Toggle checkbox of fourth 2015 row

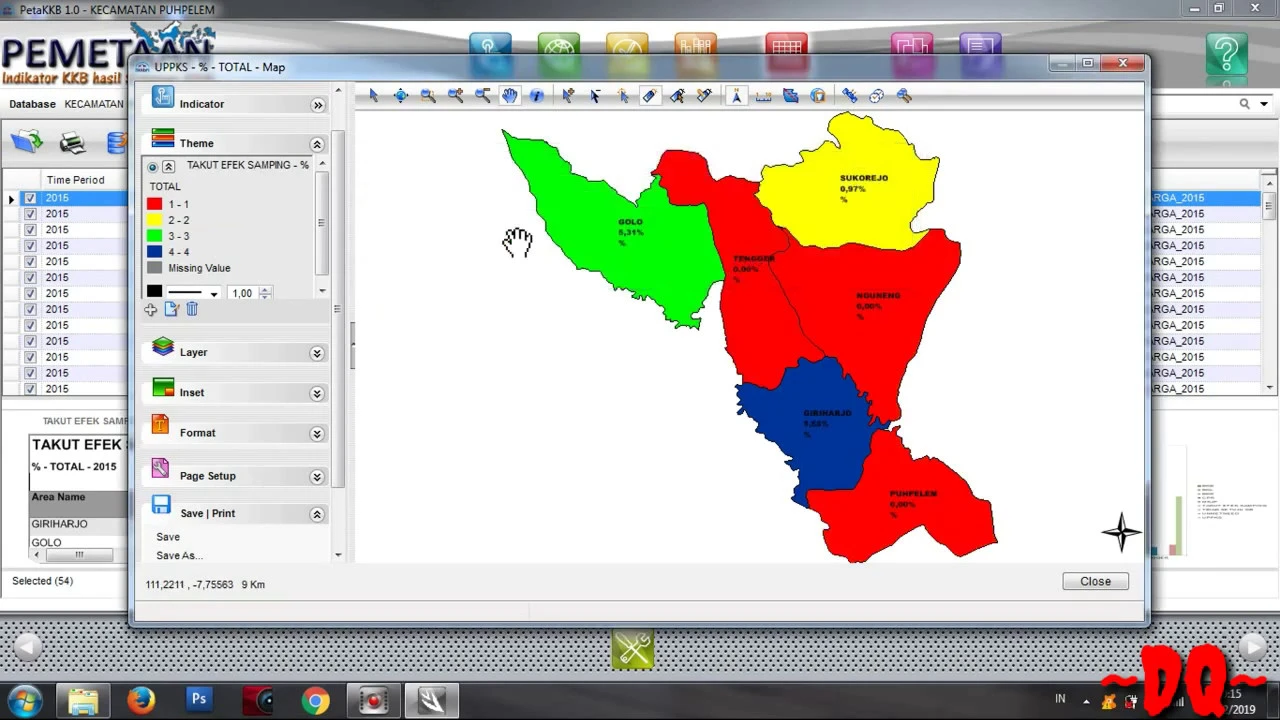[30, 246]
